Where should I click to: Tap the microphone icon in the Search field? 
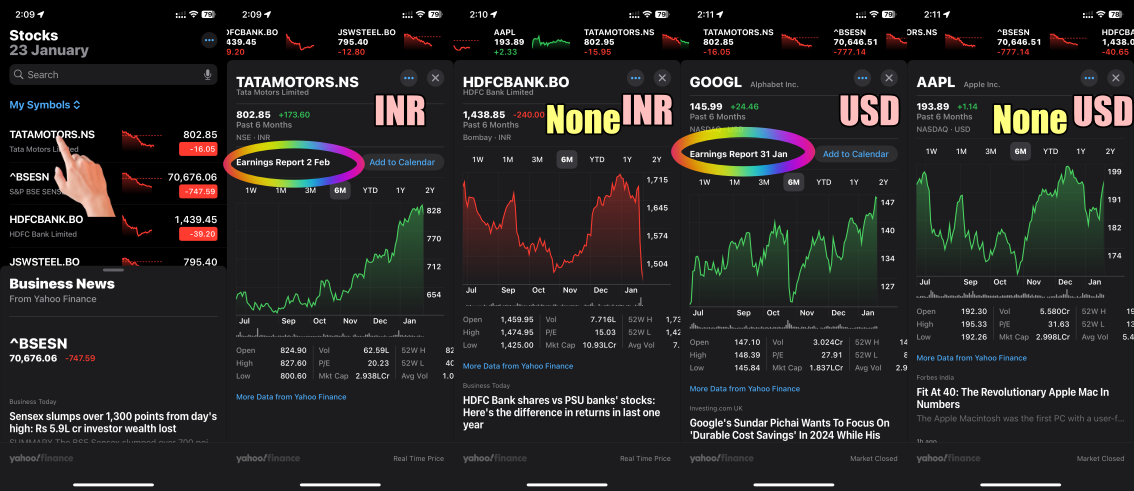(208, 74)
